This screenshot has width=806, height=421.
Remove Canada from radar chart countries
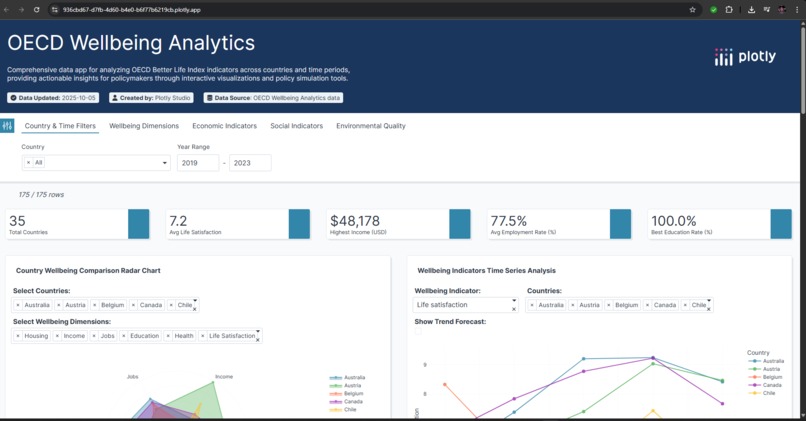[133, 305]
